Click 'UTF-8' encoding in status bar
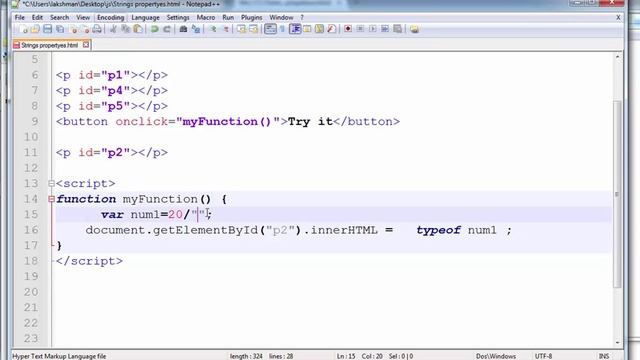Image resolution: width=640 pixels, height=360 pixels. coord(543,356)
